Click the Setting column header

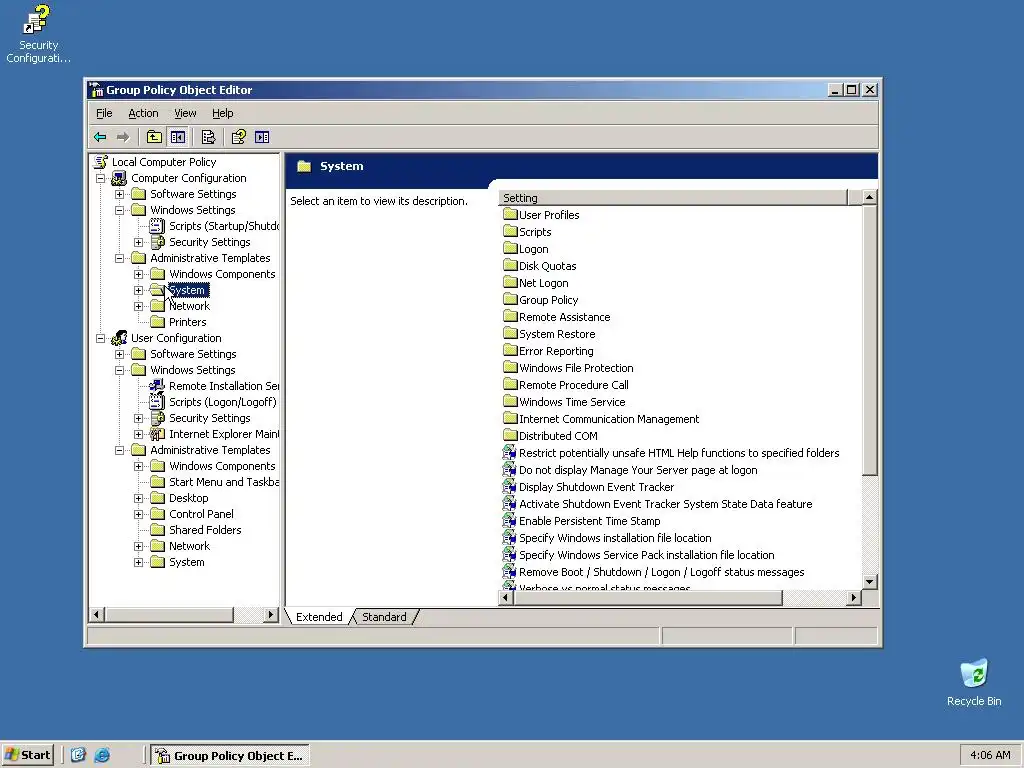[673, 197]
